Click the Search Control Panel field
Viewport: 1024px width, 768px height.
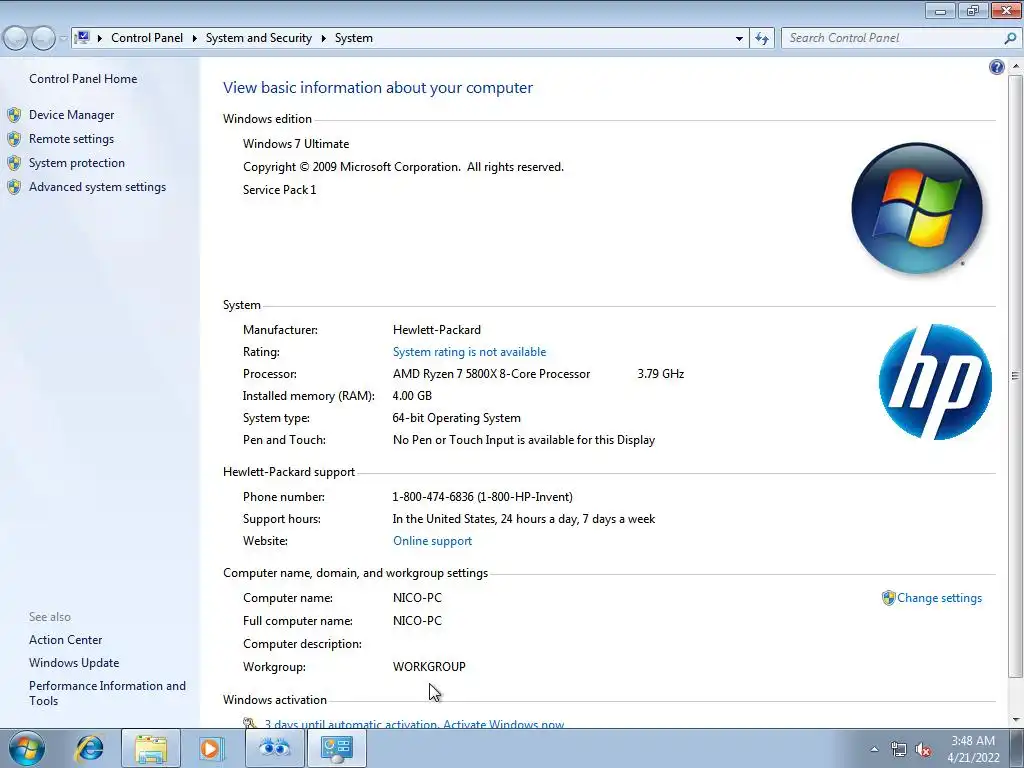click(891, 38)
